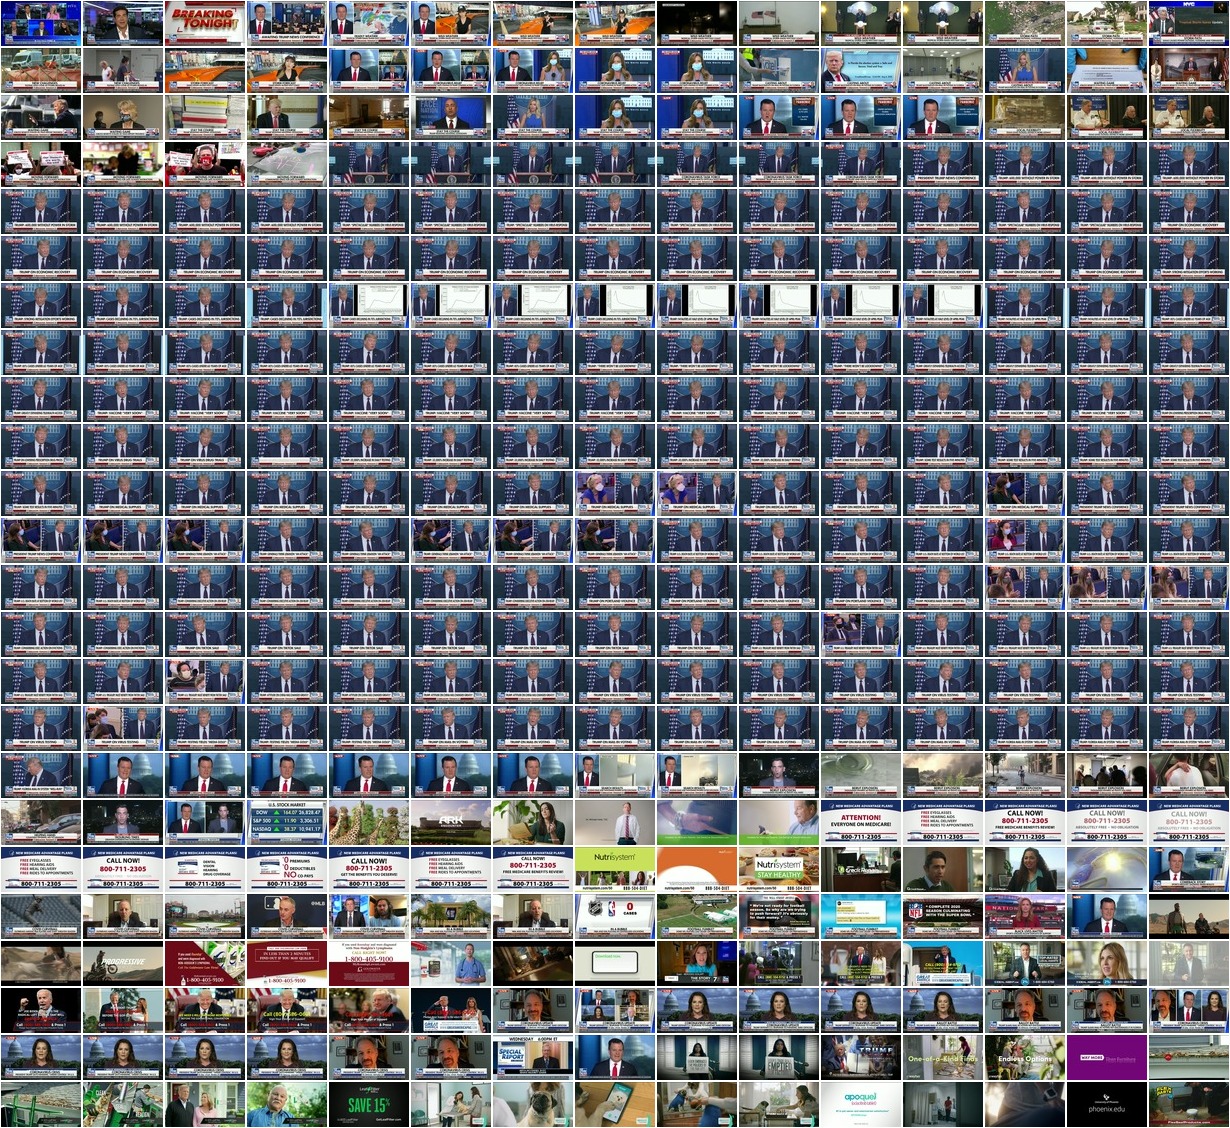Click the pug dog close-up thumbnail
This screenshot has width=1230, height=1128.
(532, 1103)
